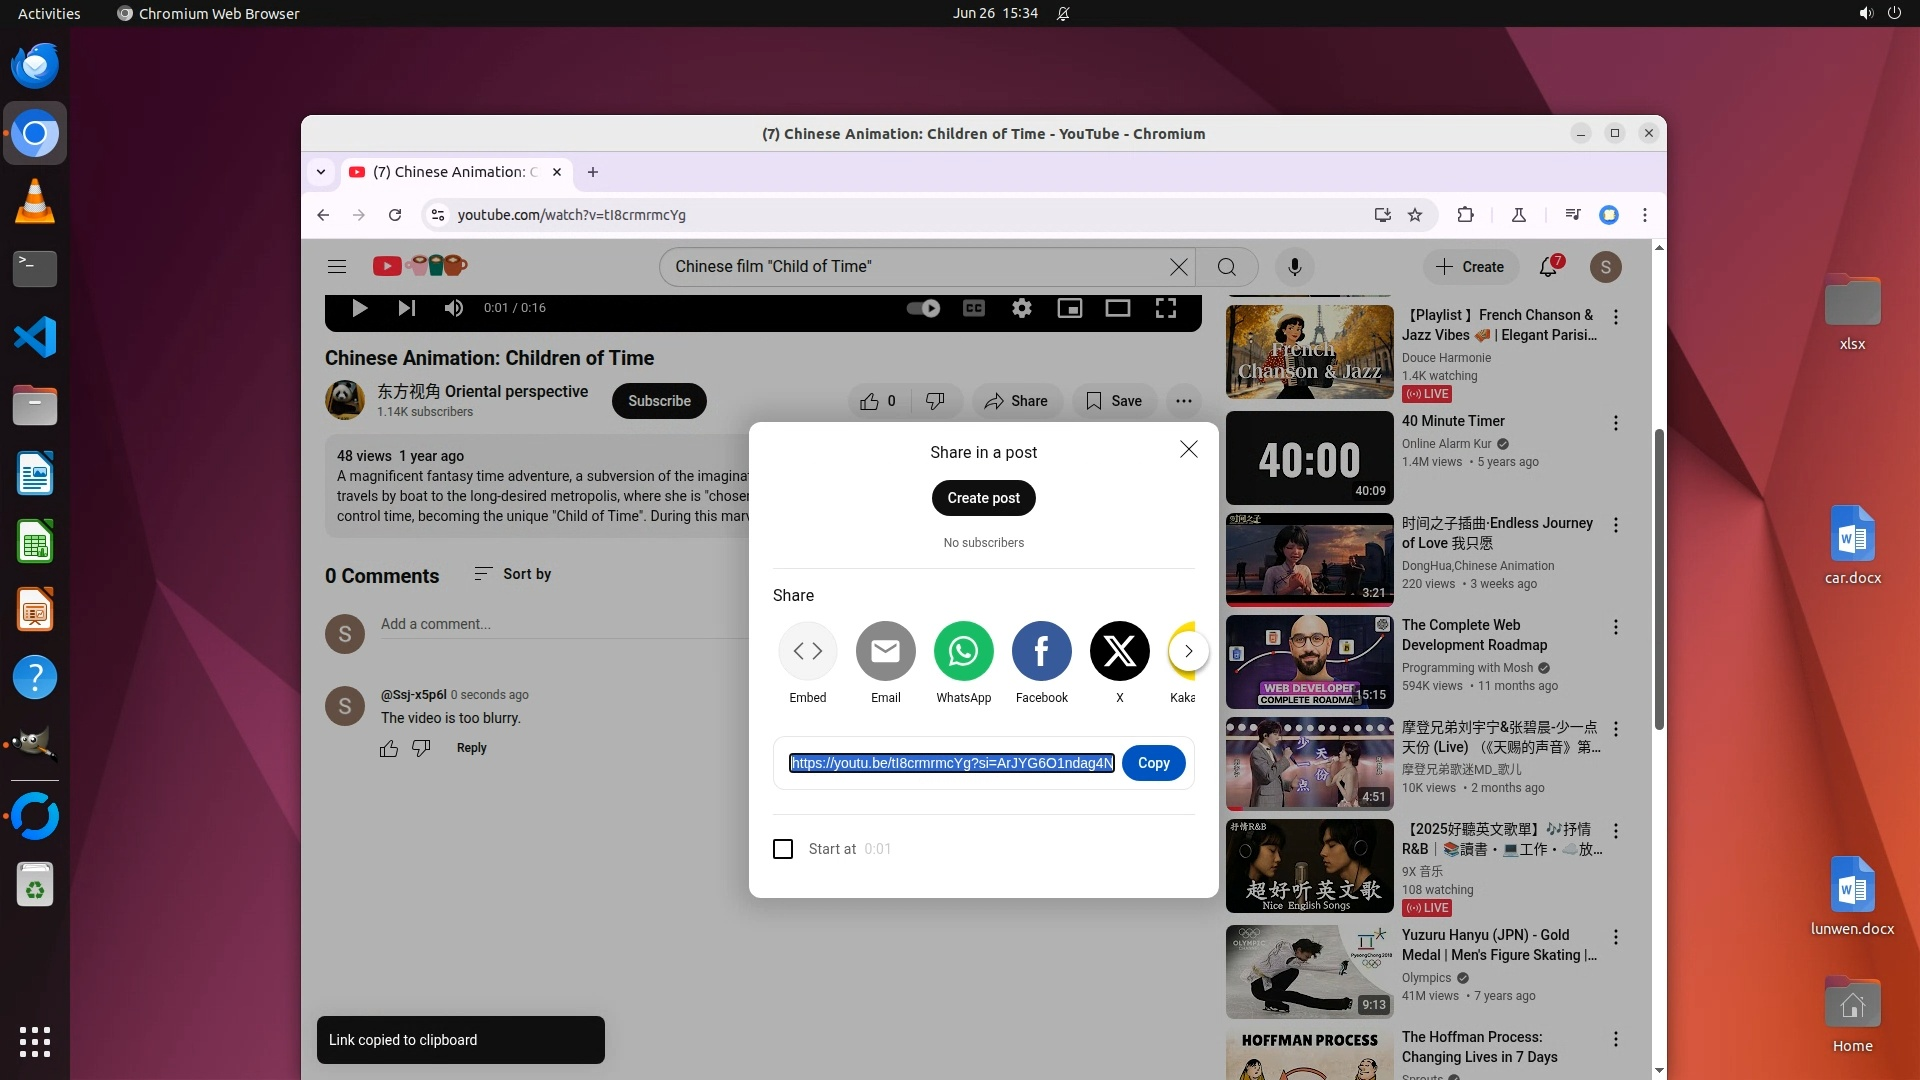Open the tab search dropdown arrow
This screenshot has width=1920, height=1080.
click(x=321, y=172)
